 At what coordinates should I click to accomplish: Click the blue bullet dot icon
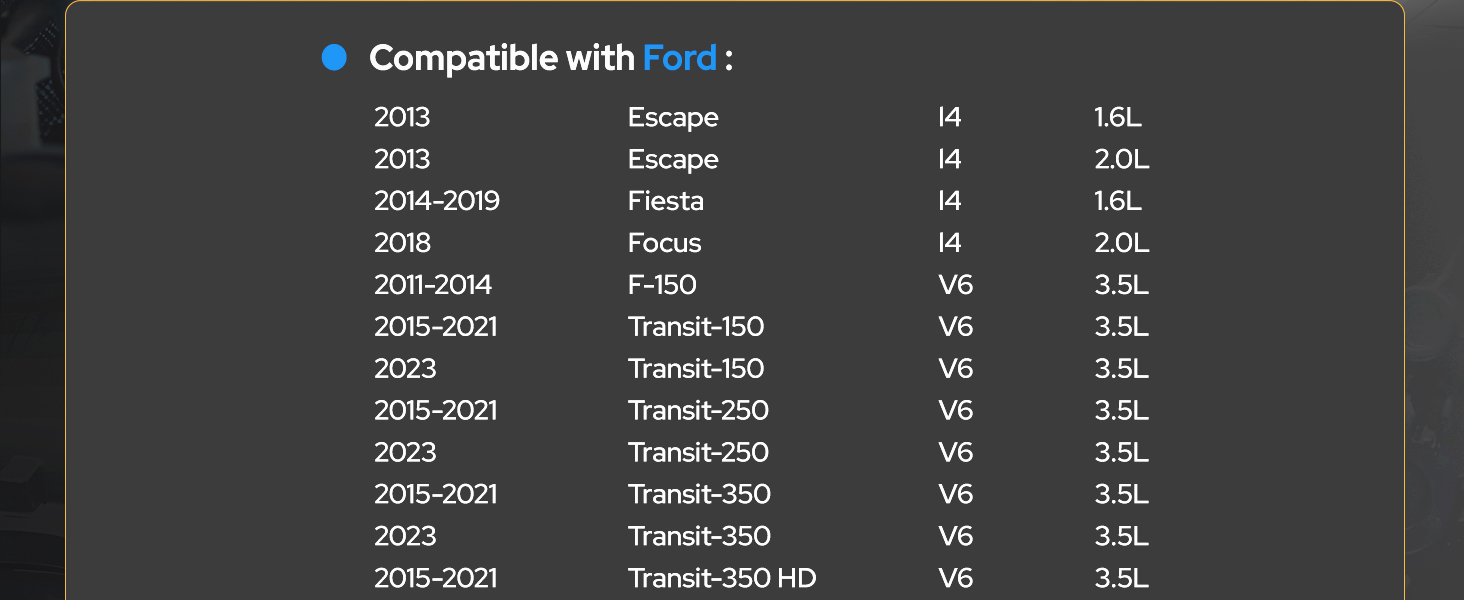pos(334,58)
